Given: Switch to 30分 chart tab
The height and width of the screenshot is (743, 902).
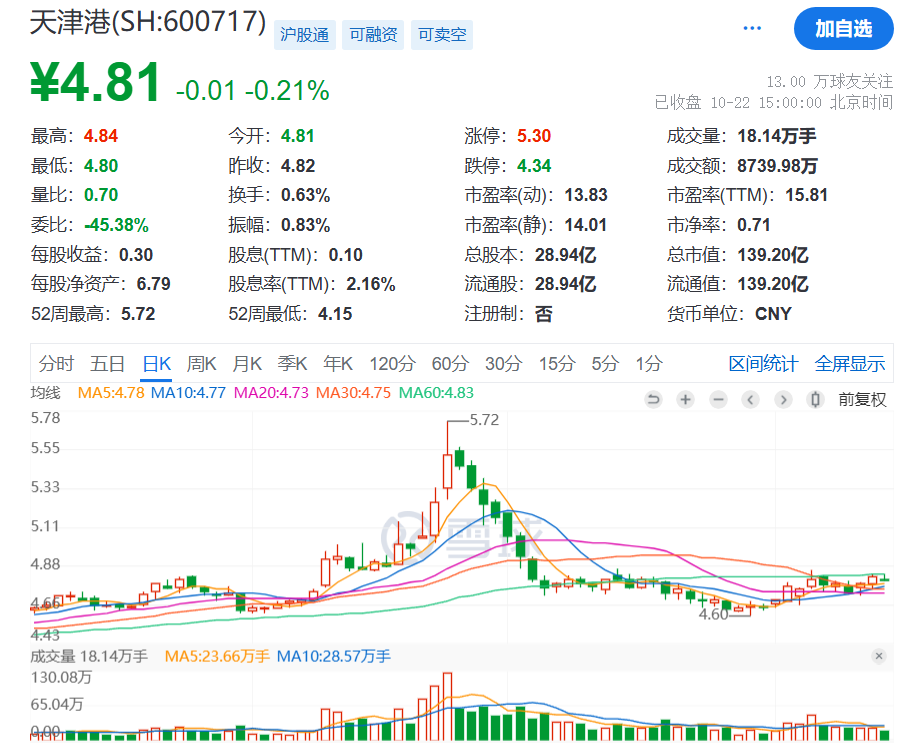Looking at the screenshot, I should (503, 363).
